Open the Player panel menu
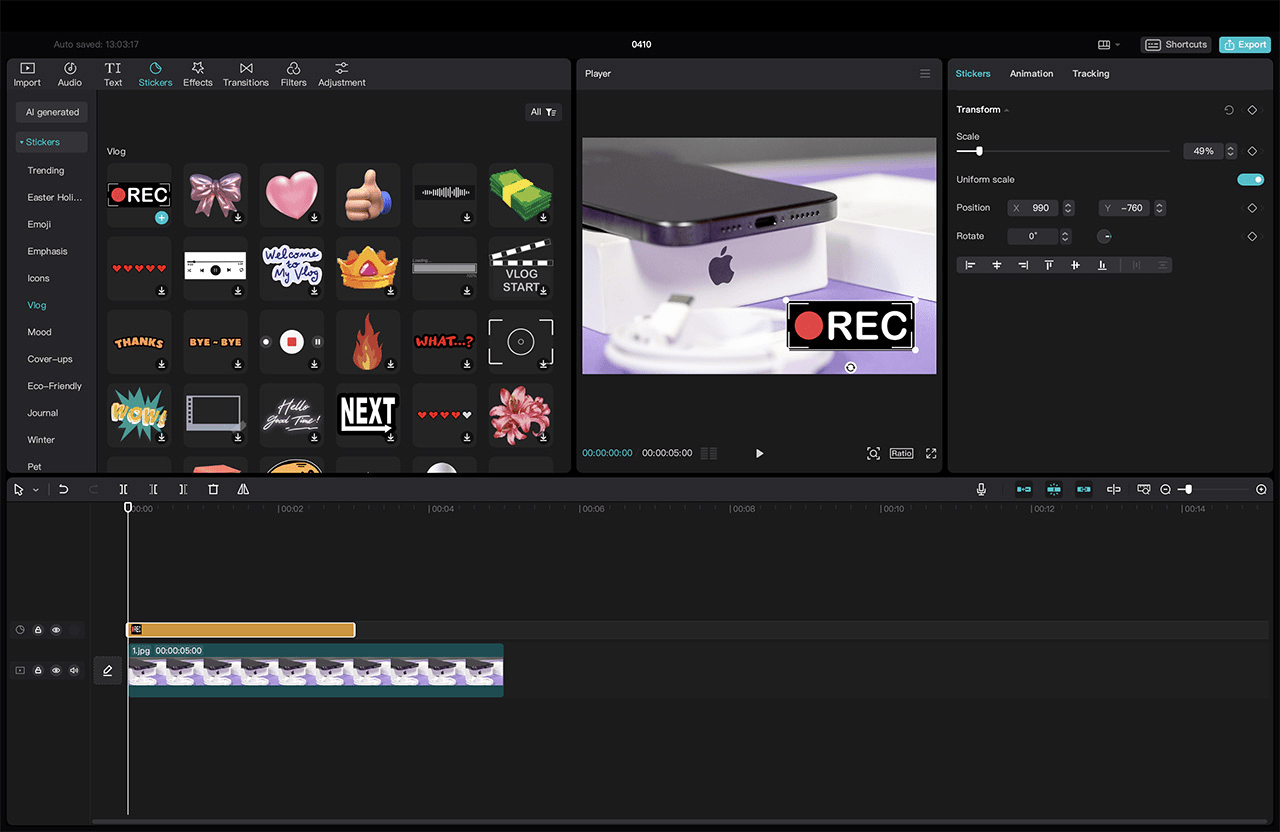The image size is (1280, 832). coord(925,74)
